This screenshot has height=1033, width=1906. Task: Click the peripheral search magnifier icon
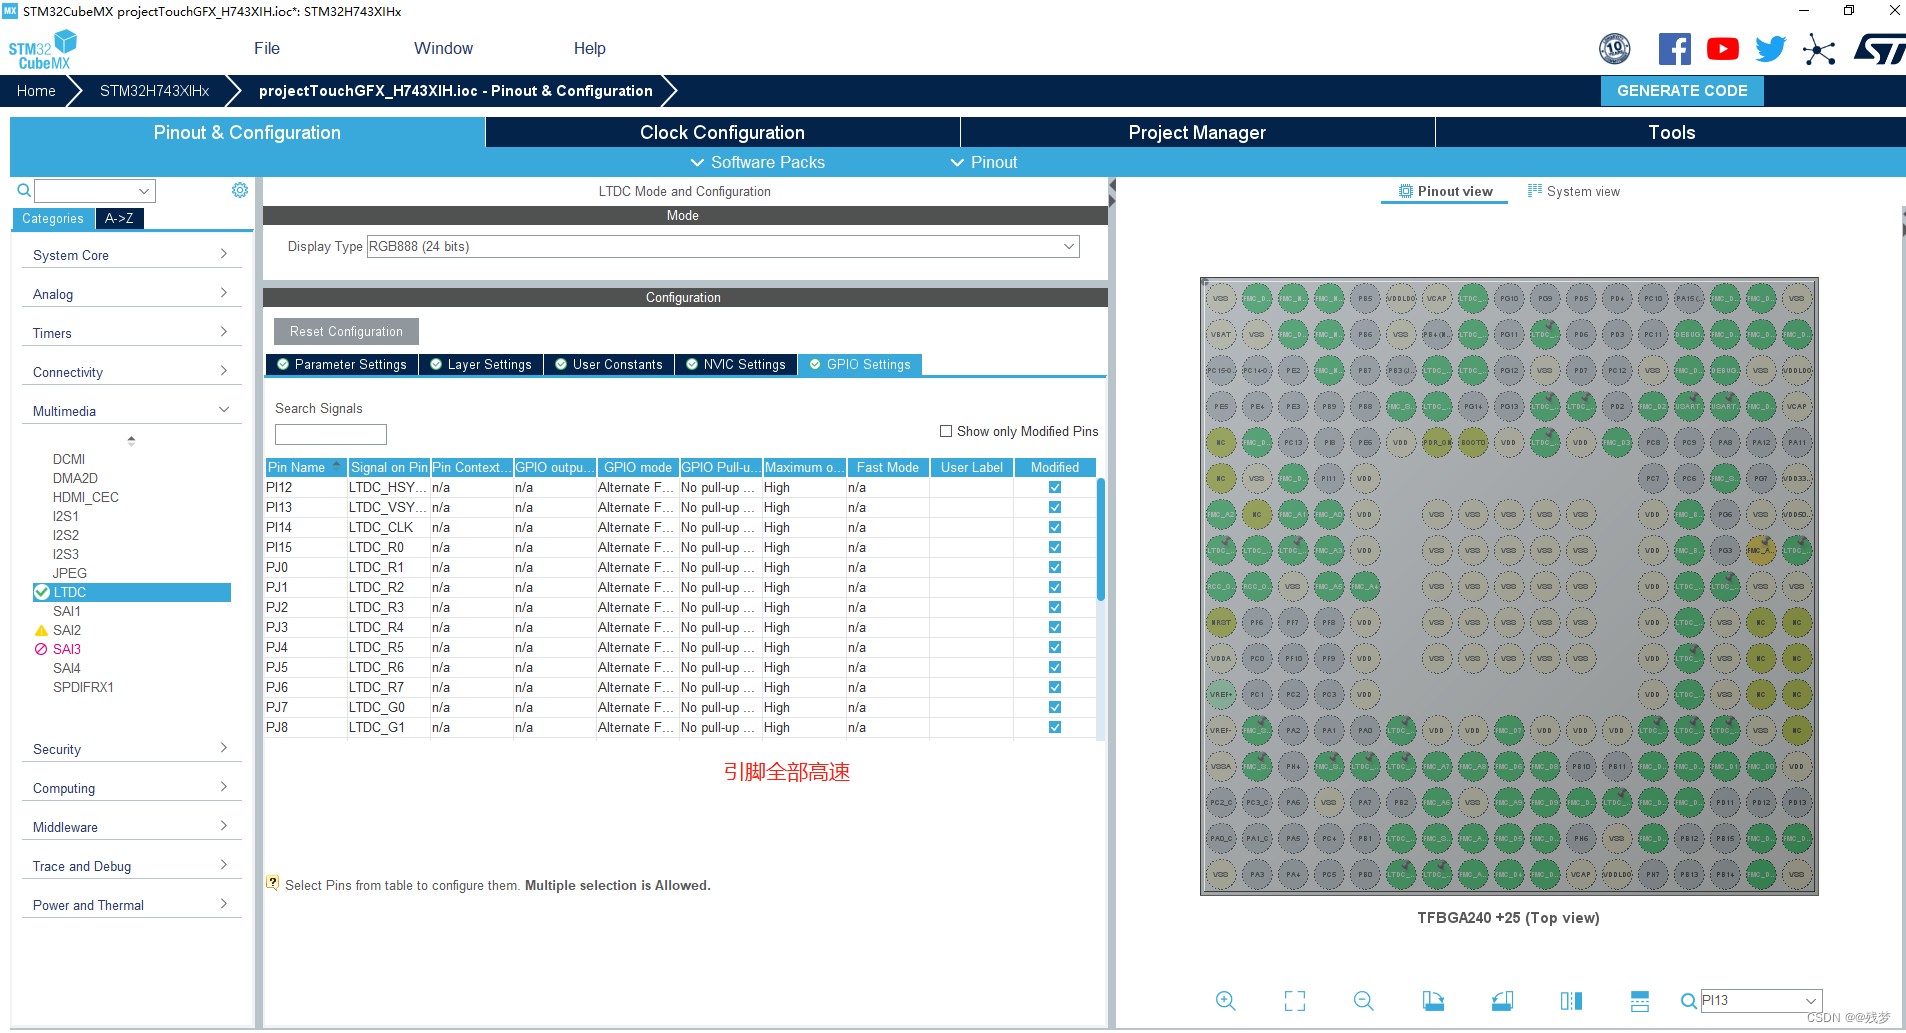click(24, 190)
